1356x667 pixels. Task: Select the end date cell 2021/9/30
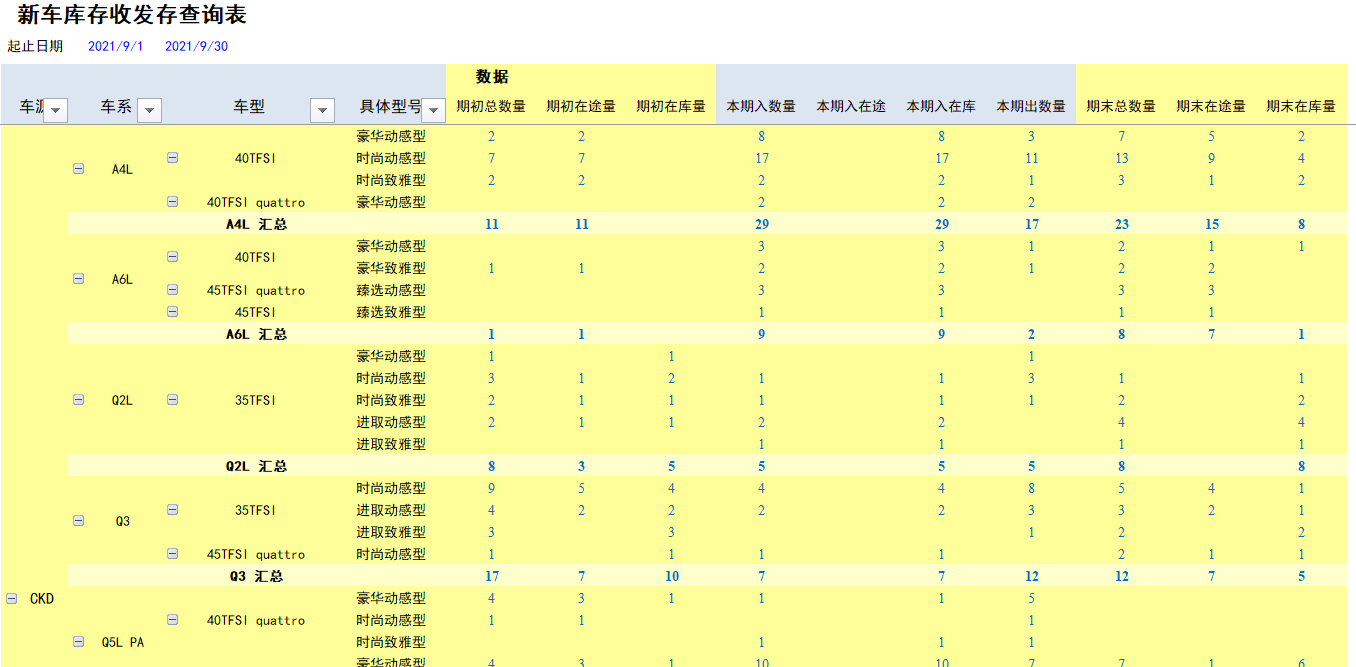point(196,45)
